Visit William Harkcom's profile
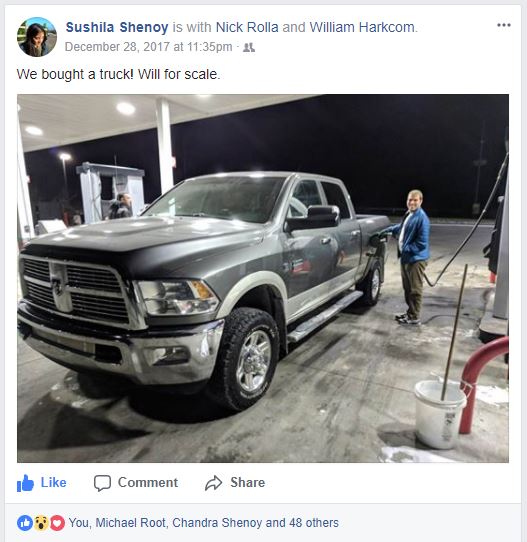527x542 pixels. coord(362,27)
